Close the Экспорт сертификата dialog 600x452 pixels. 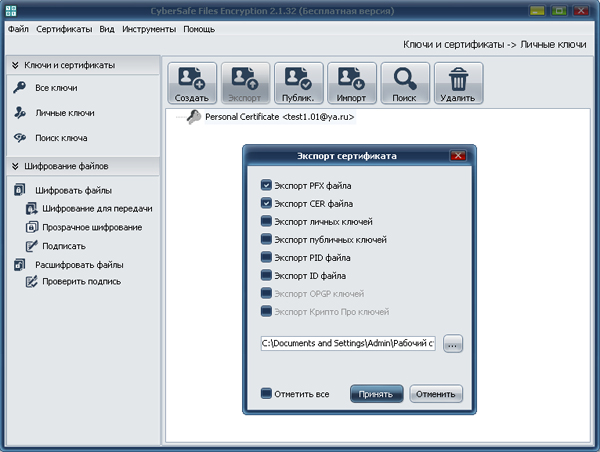tap(458, 156)
